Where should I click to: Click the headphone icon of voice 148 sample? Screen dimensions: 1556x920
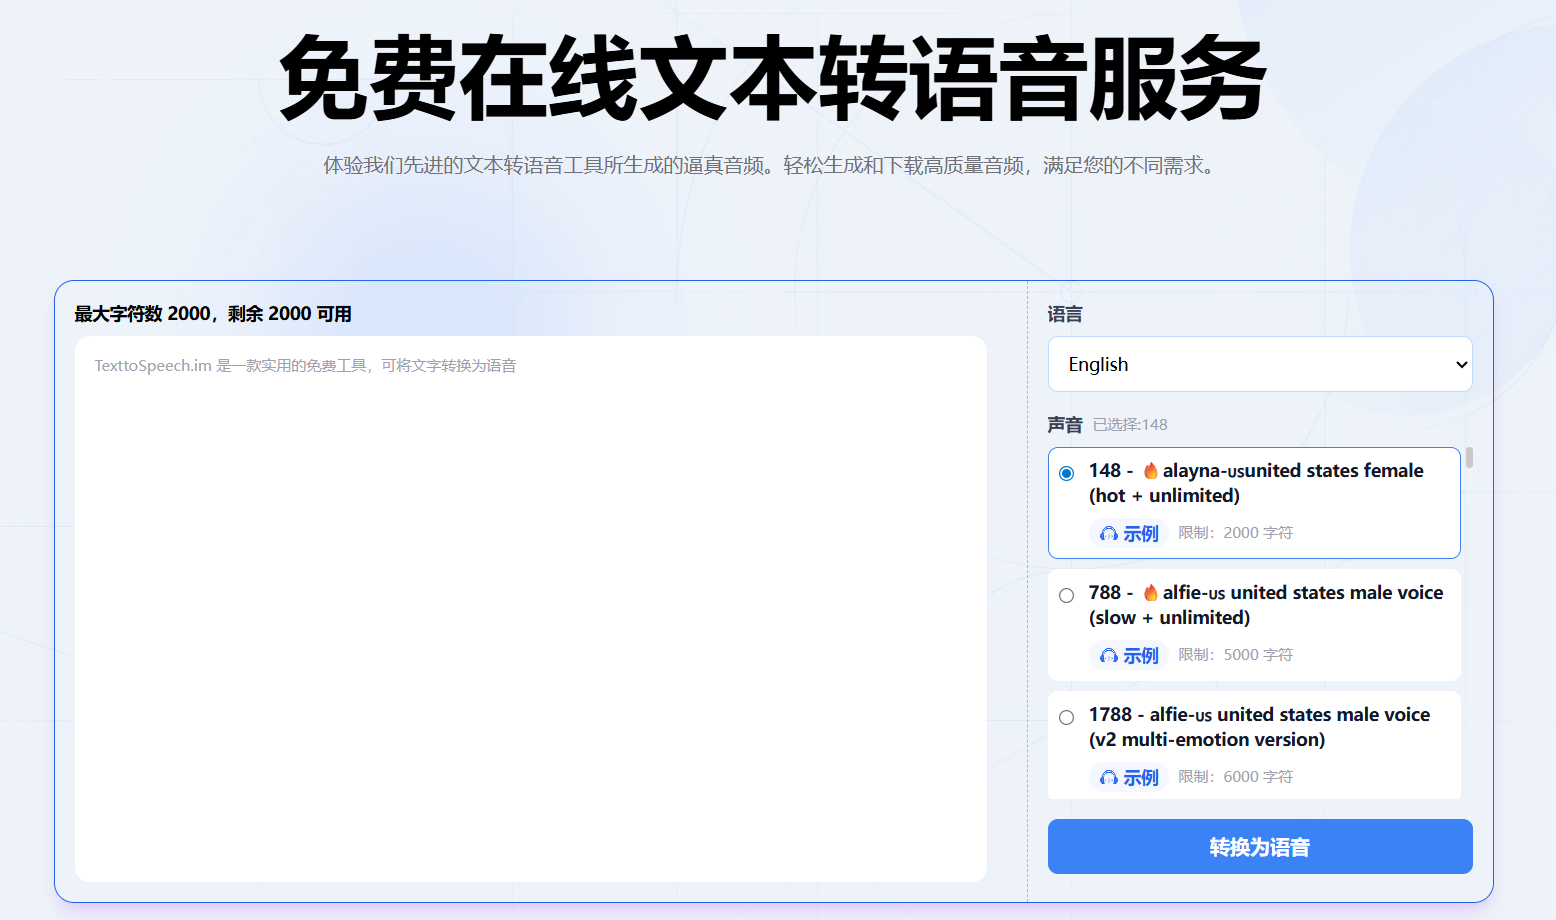click(x=1108, y=534)
